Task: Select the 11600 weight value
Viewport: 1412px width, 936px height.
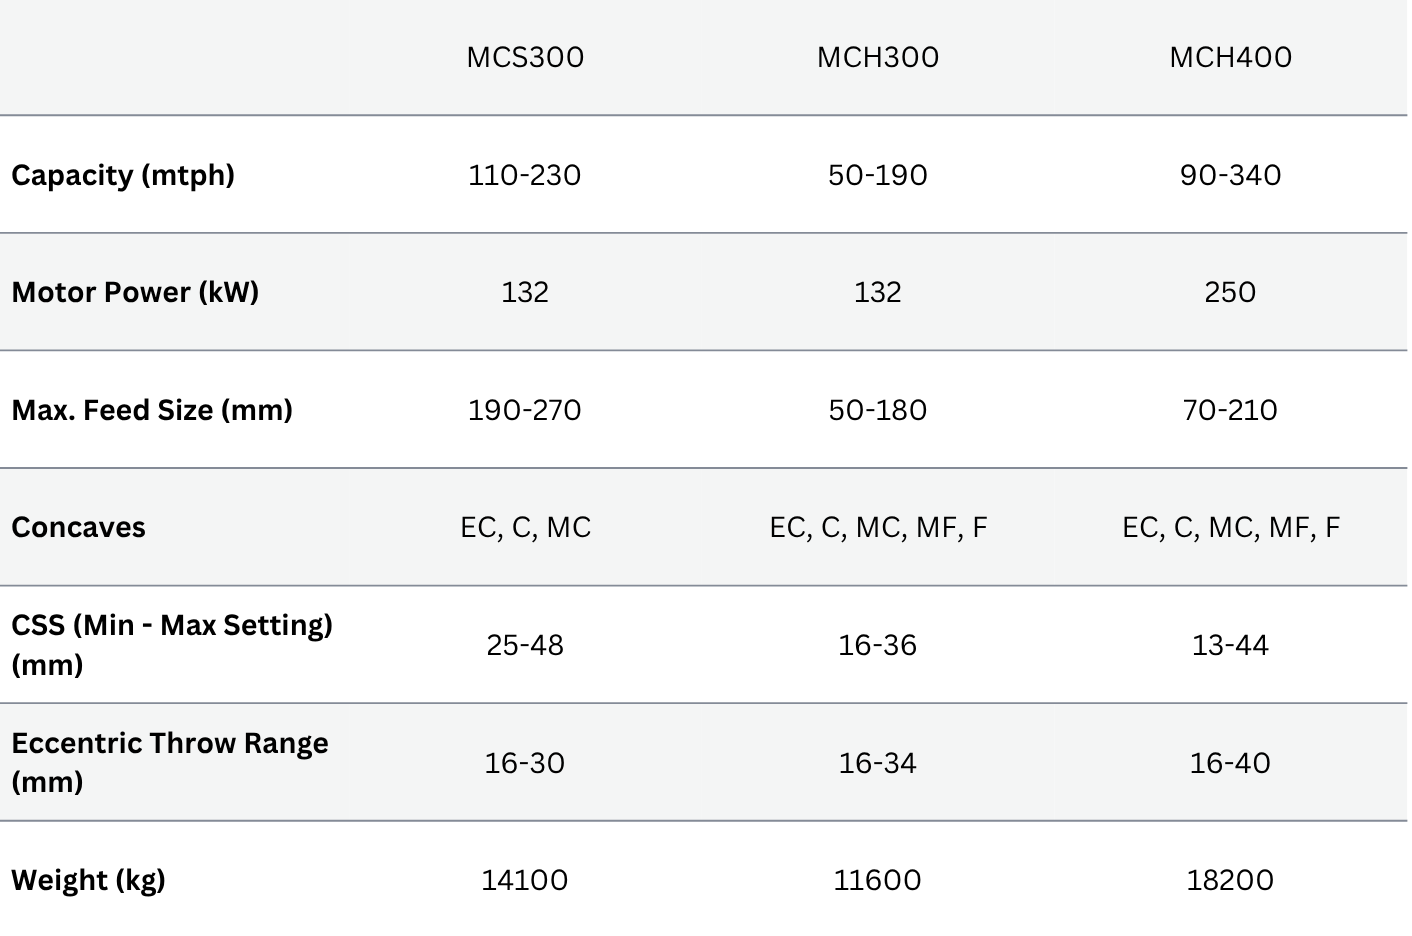Action: [x=878, y=880]
